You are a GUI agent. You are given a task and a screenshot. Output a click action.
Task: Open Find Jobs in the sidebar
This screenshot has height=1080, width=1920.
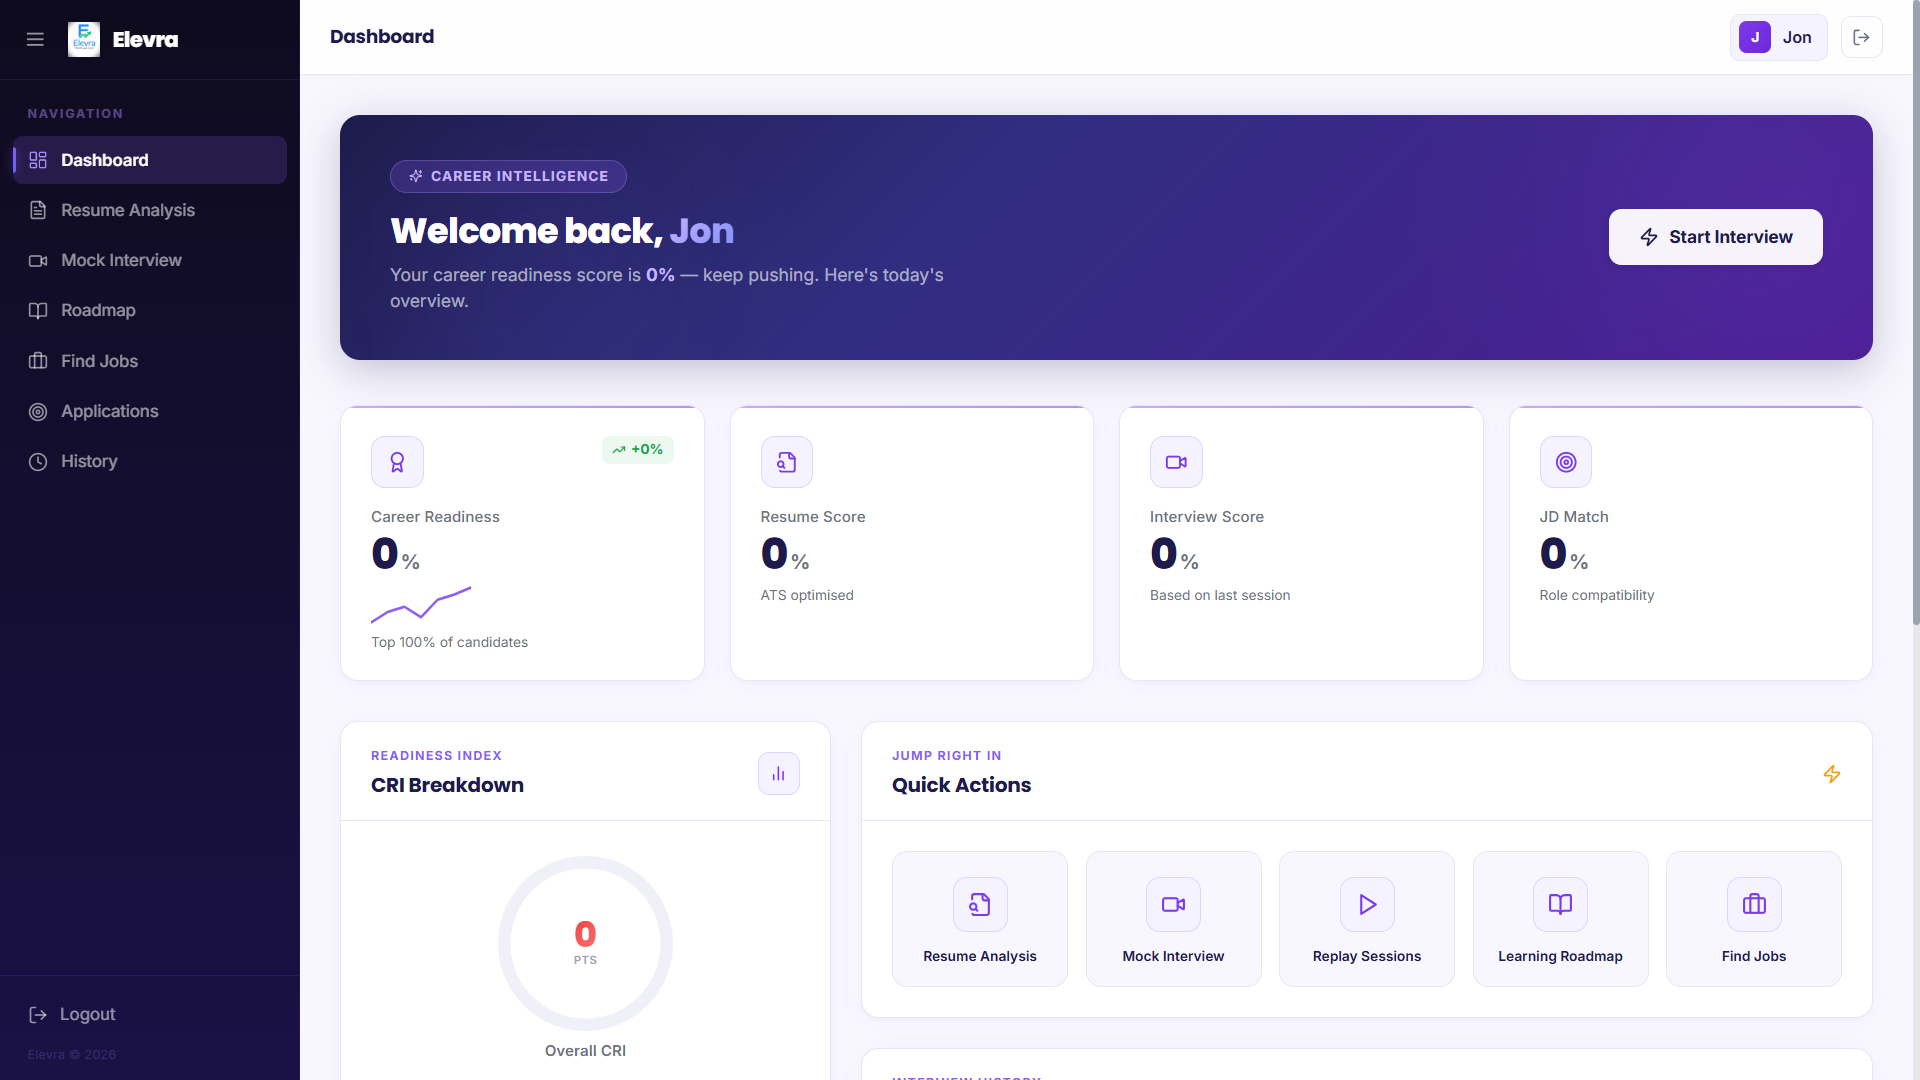[150, 361]
